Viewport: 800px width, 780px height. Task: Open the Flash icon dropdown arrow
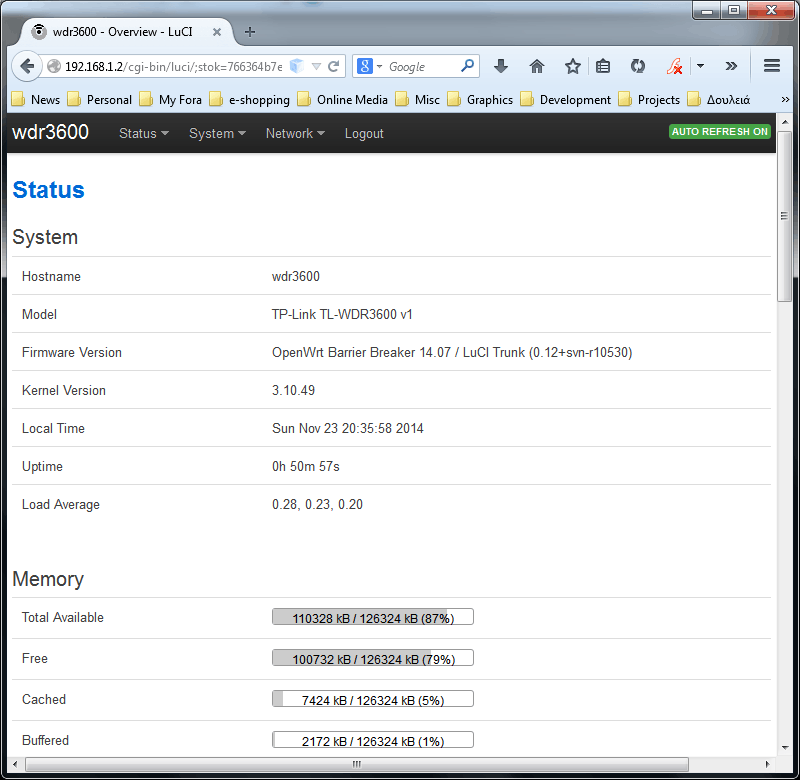701,66
